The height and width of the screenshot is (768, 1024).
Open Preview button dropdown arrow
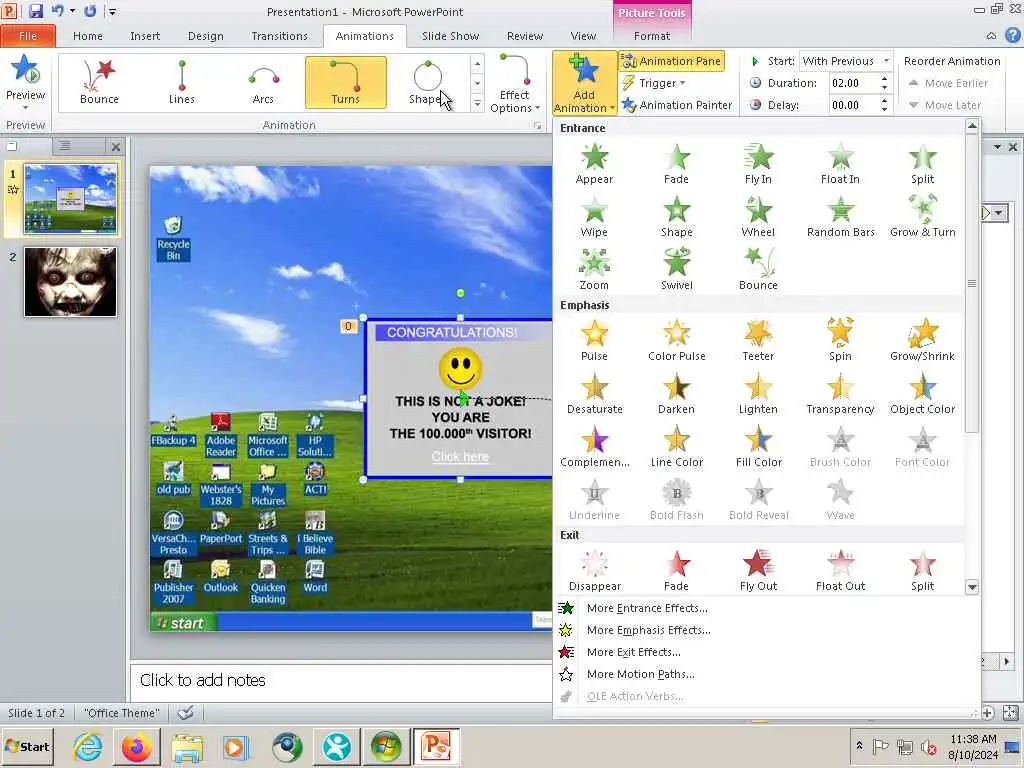tap(25, 107)
